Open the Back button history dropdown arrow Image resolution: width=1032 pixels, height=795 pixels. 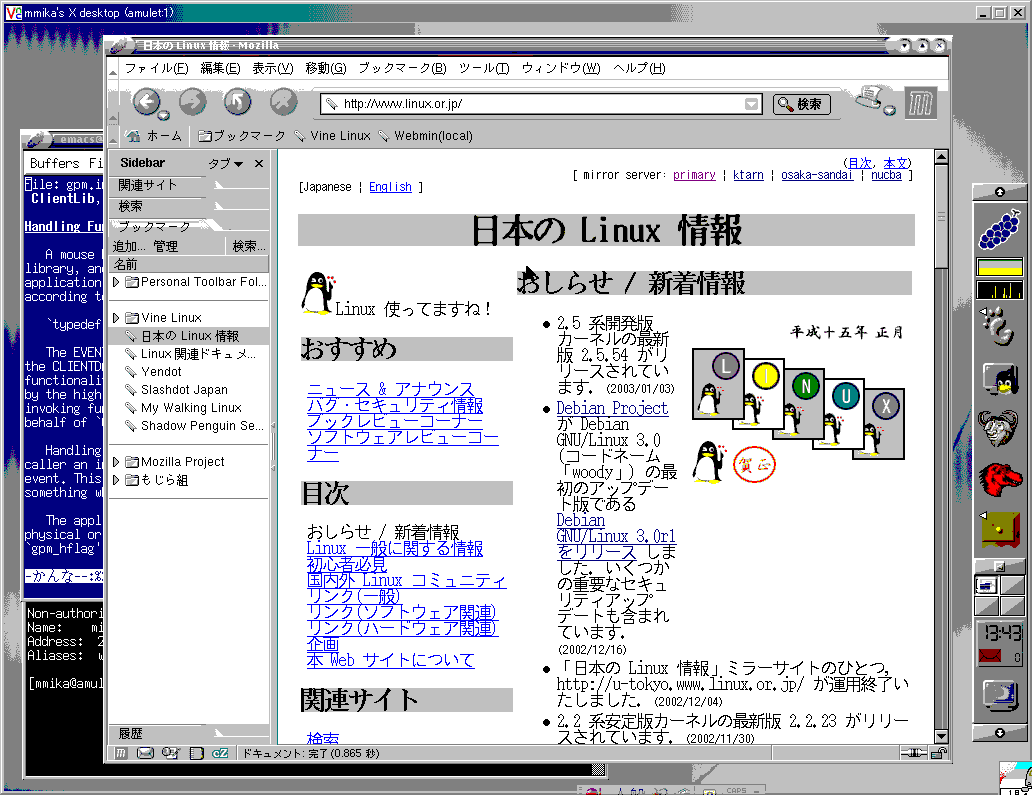coord(164,116)
